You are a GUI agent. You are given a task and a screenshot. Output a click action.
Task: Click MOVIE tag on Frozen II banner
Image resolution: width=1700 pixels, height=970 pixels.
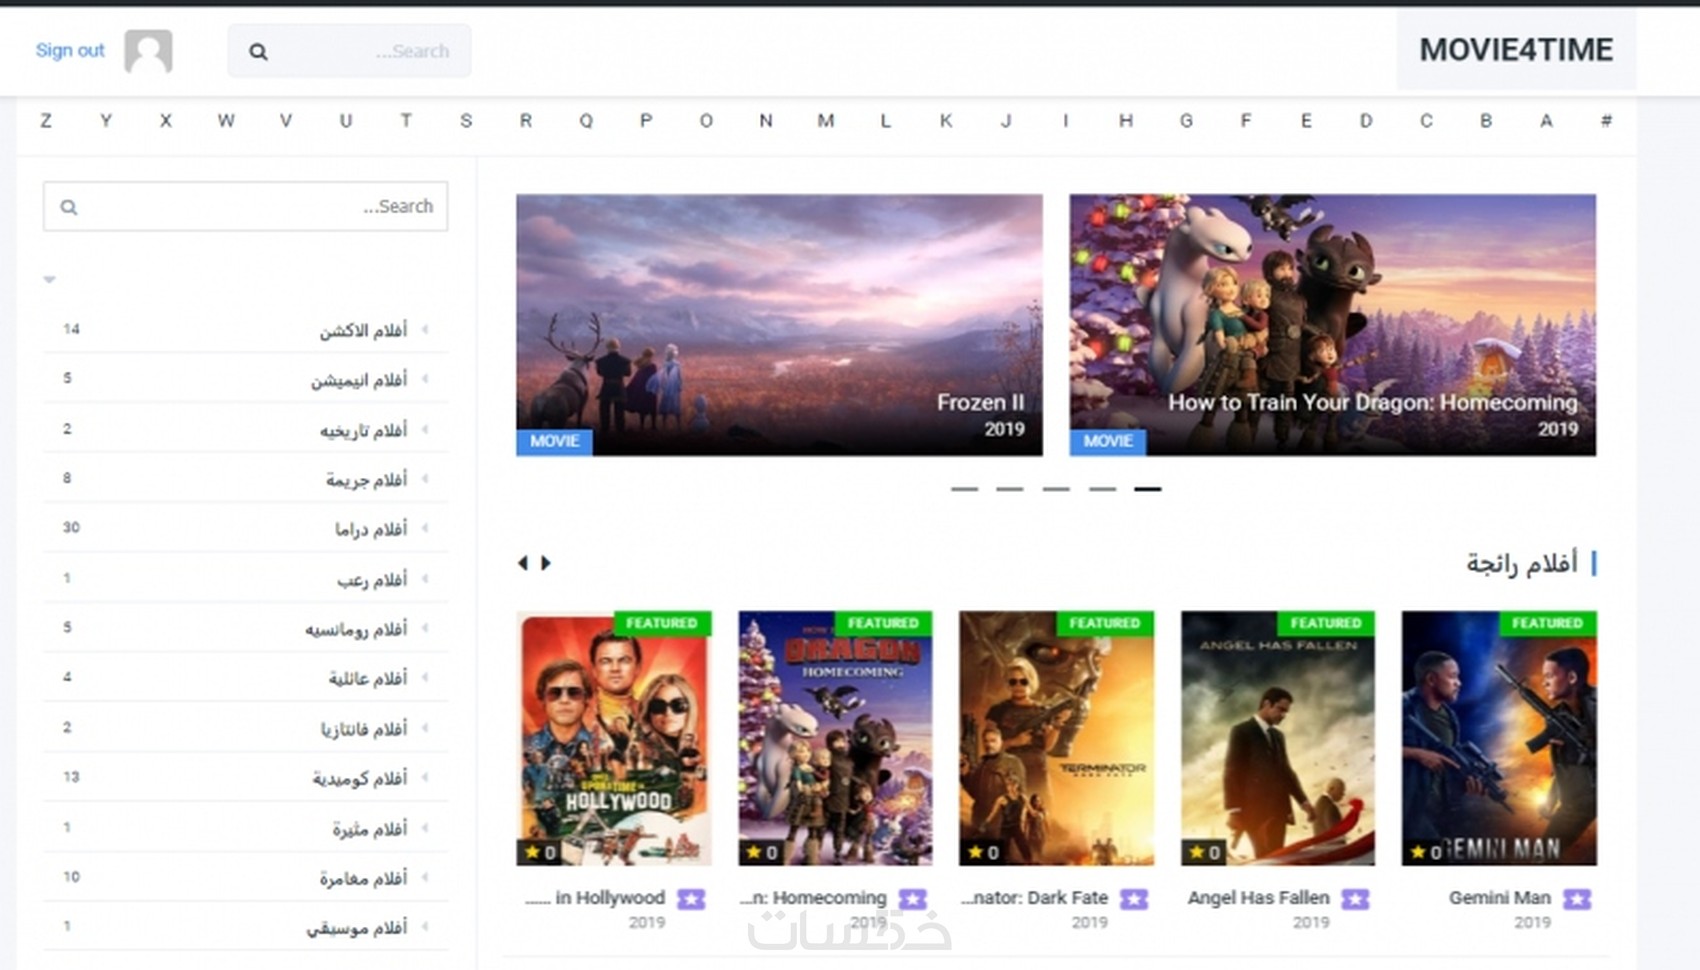[554, 441]
